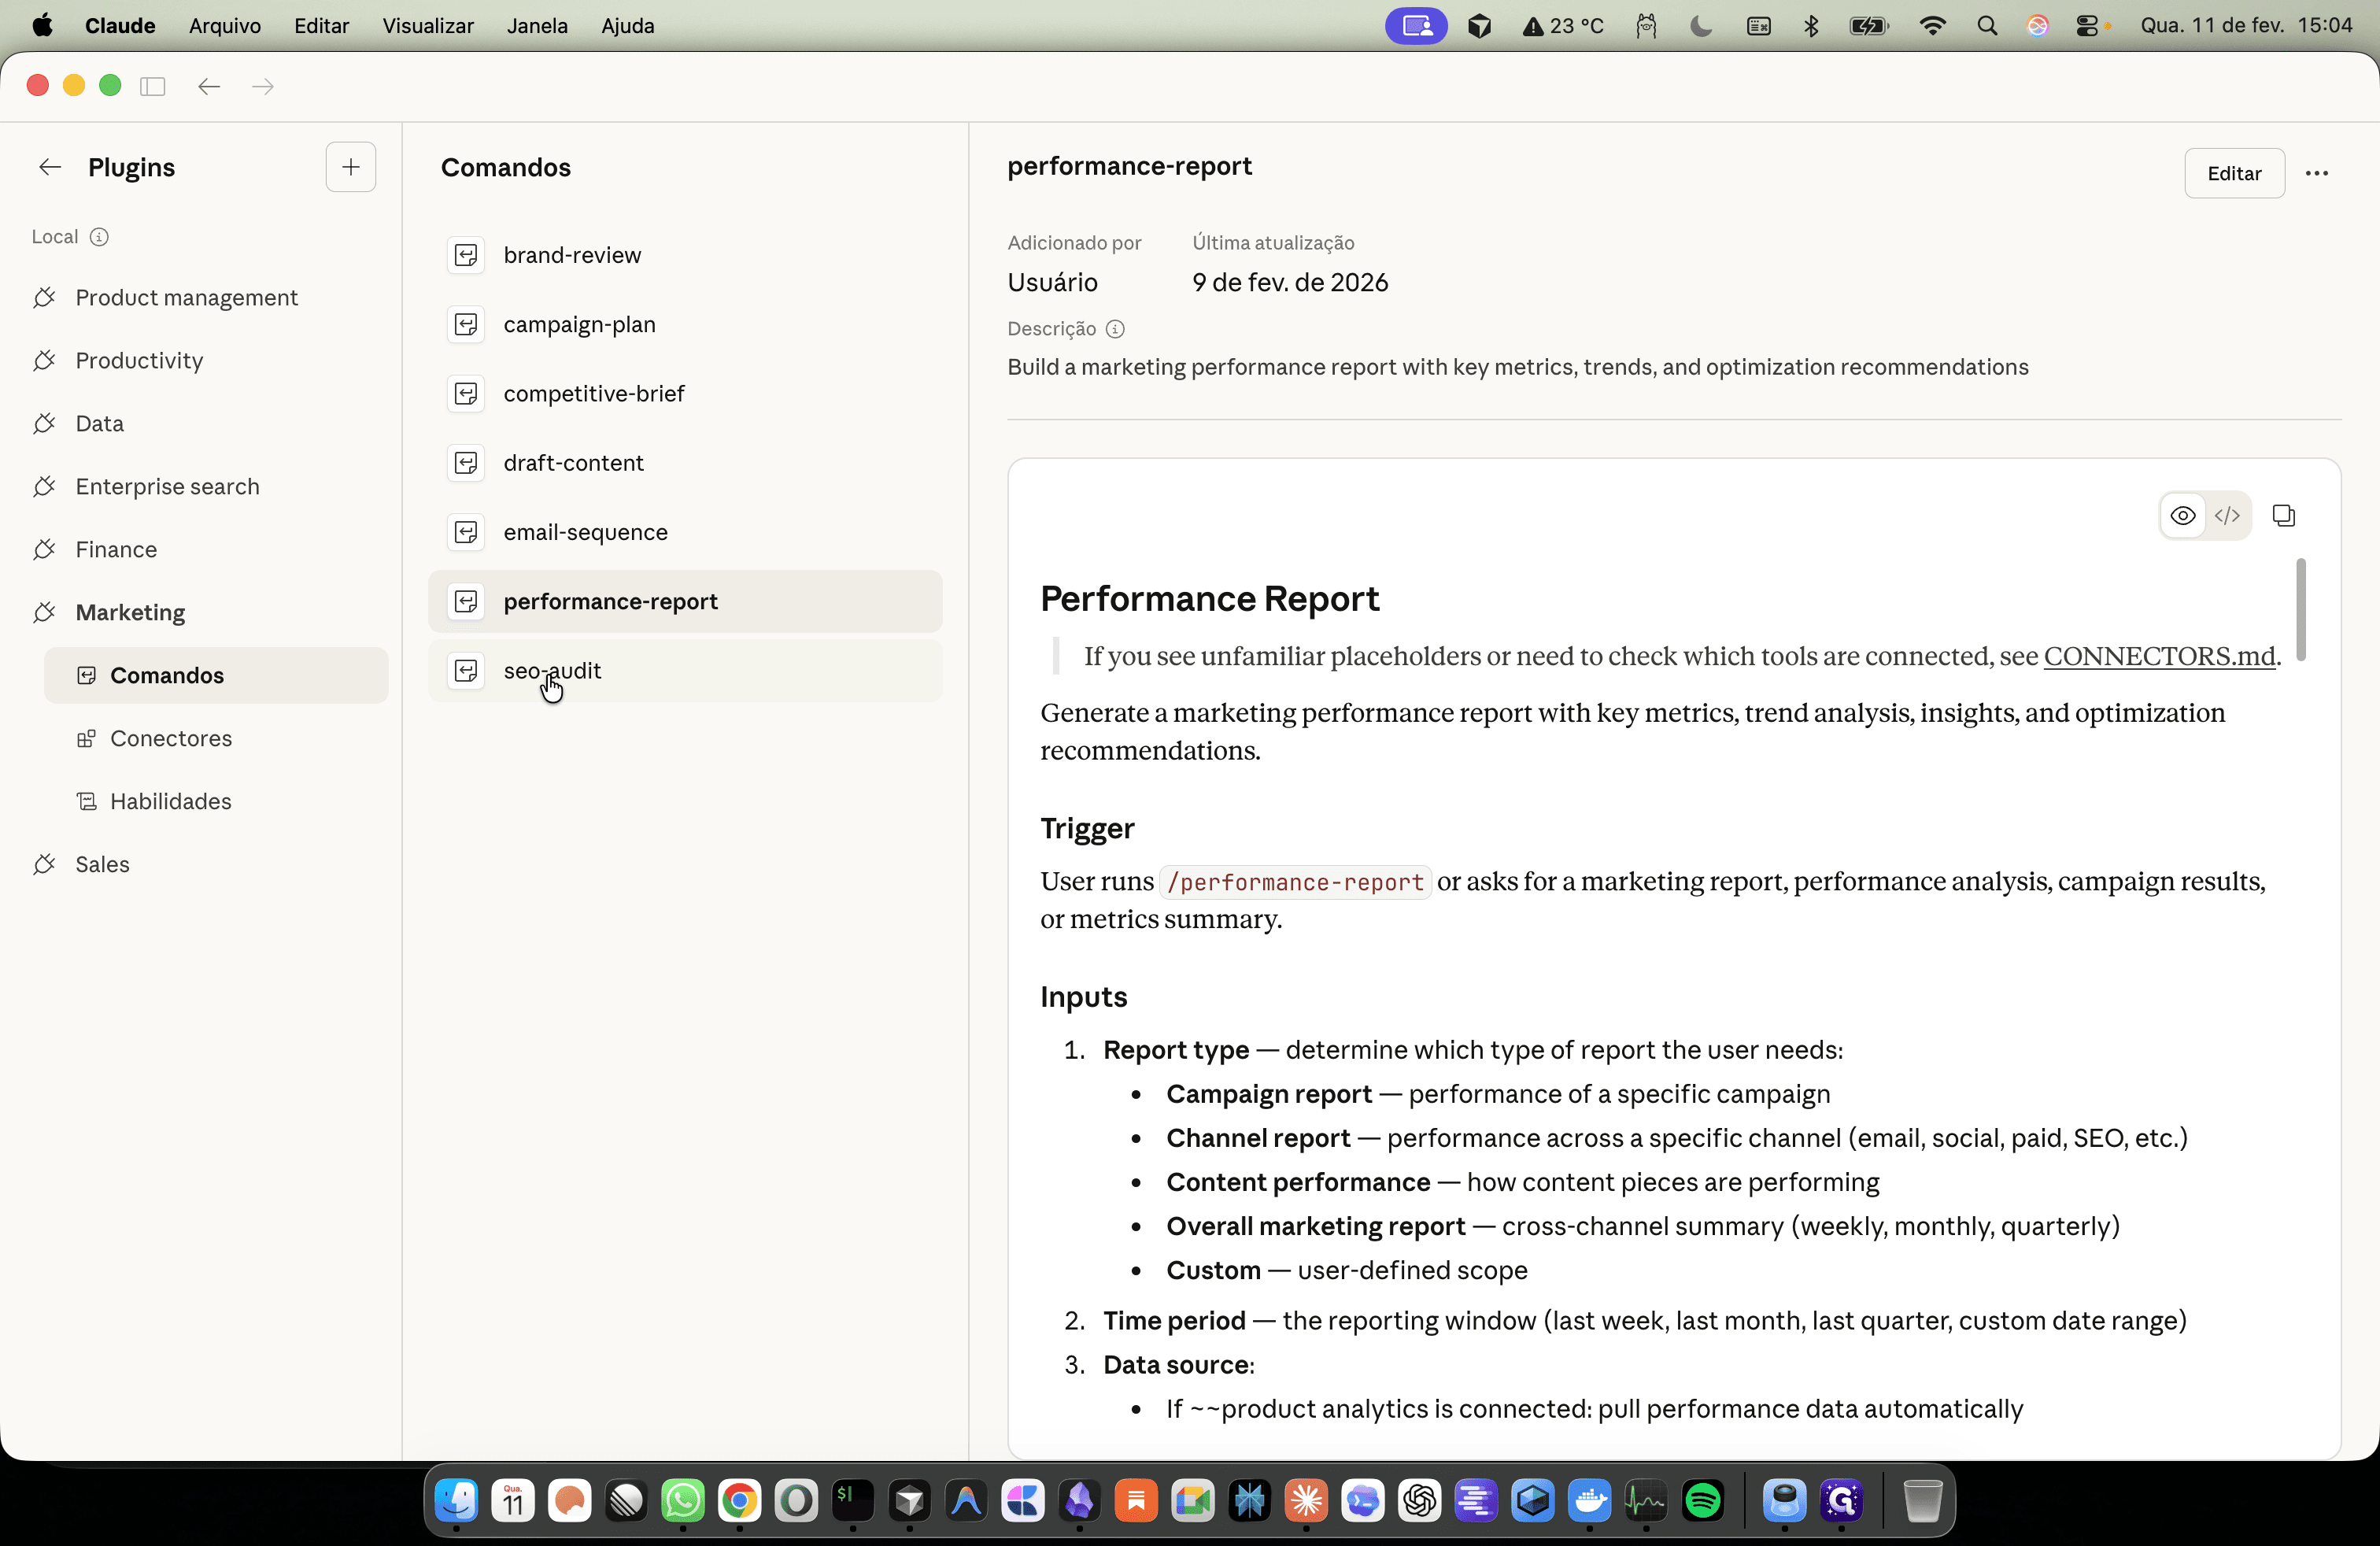This screenshot has height=1546, width=2380.
Task: Open the email-sequence command
Action: [x=685, y=532]
